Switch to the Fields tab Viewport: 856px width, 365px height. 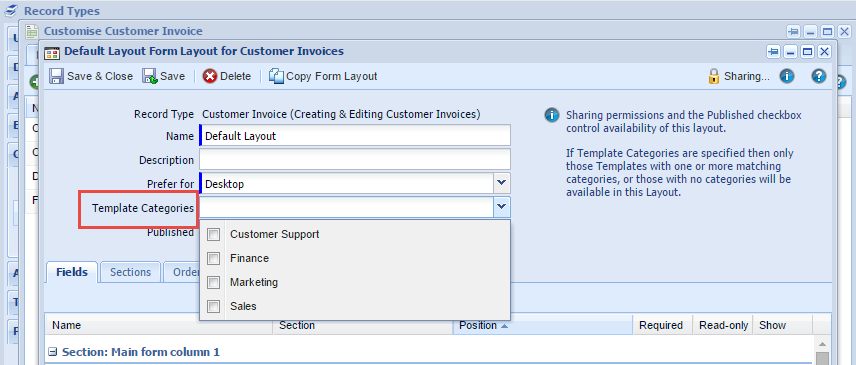[x=72, y=272]
